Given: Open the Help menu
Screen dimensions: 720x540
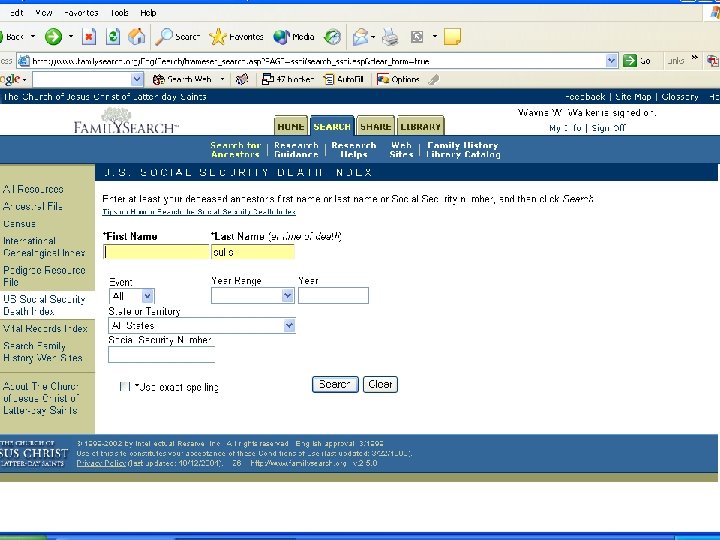Looking at the screenshot, I should pos(148,13).
